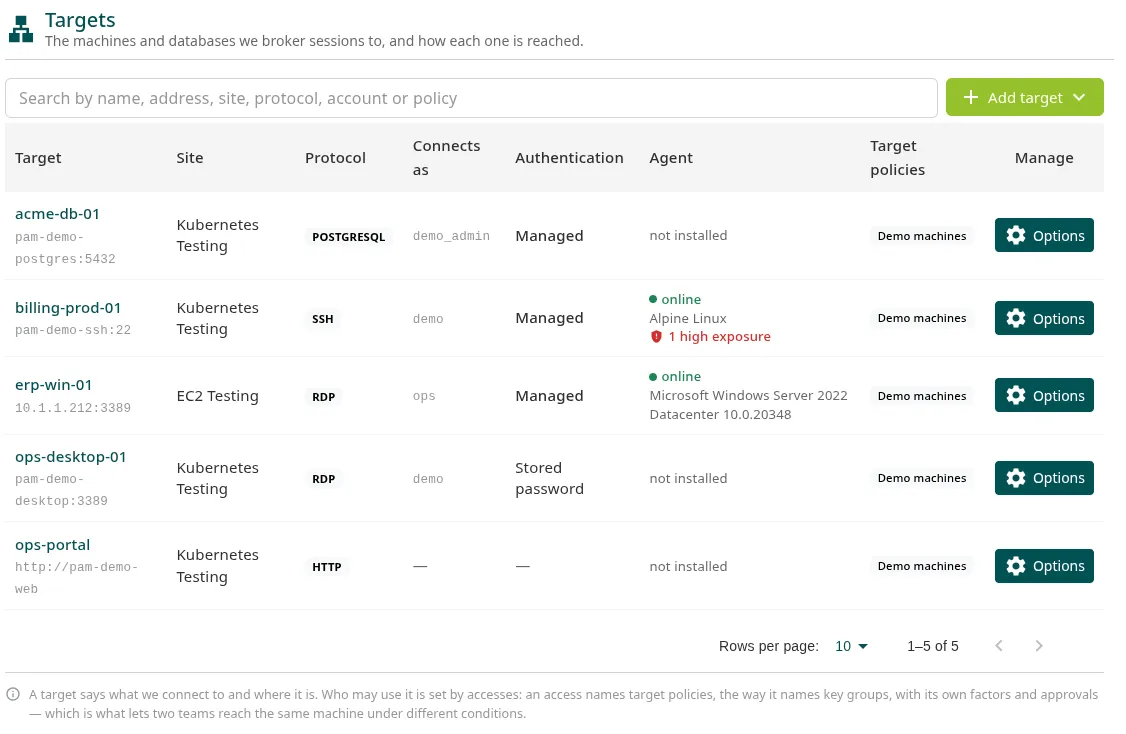Click the Demo machines policy for ops-portal
The width and height of the screenshot is (1126, 734).
pos(922,566)
